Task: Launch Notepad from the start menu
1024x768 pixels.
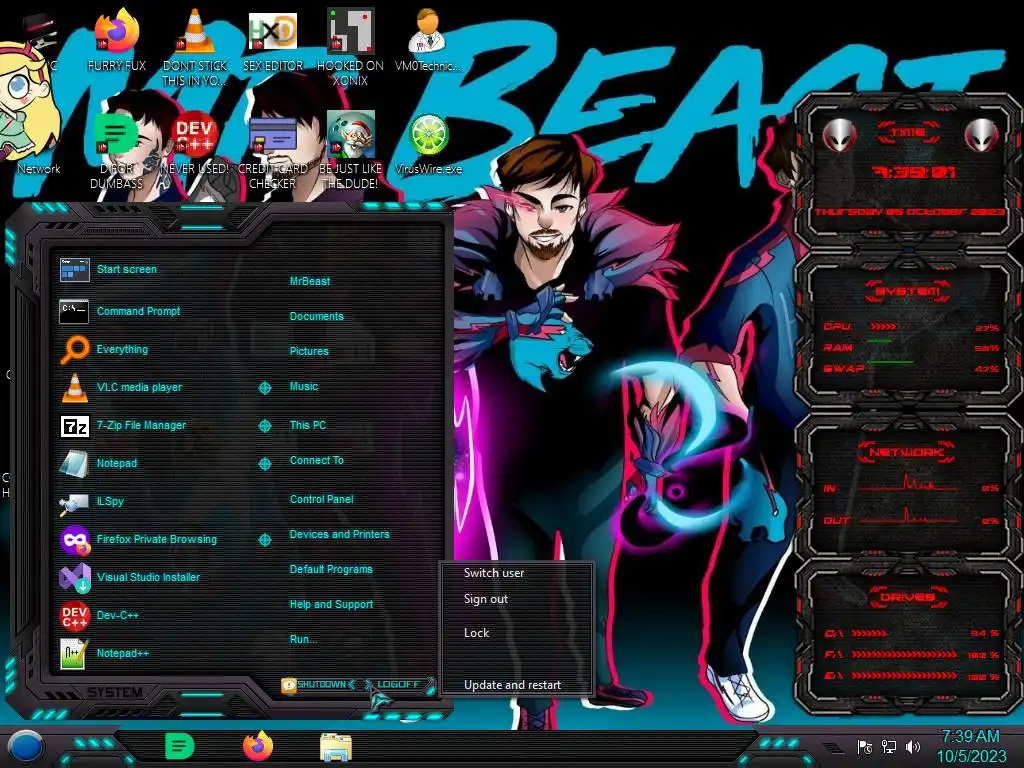Action: [98, 463]
